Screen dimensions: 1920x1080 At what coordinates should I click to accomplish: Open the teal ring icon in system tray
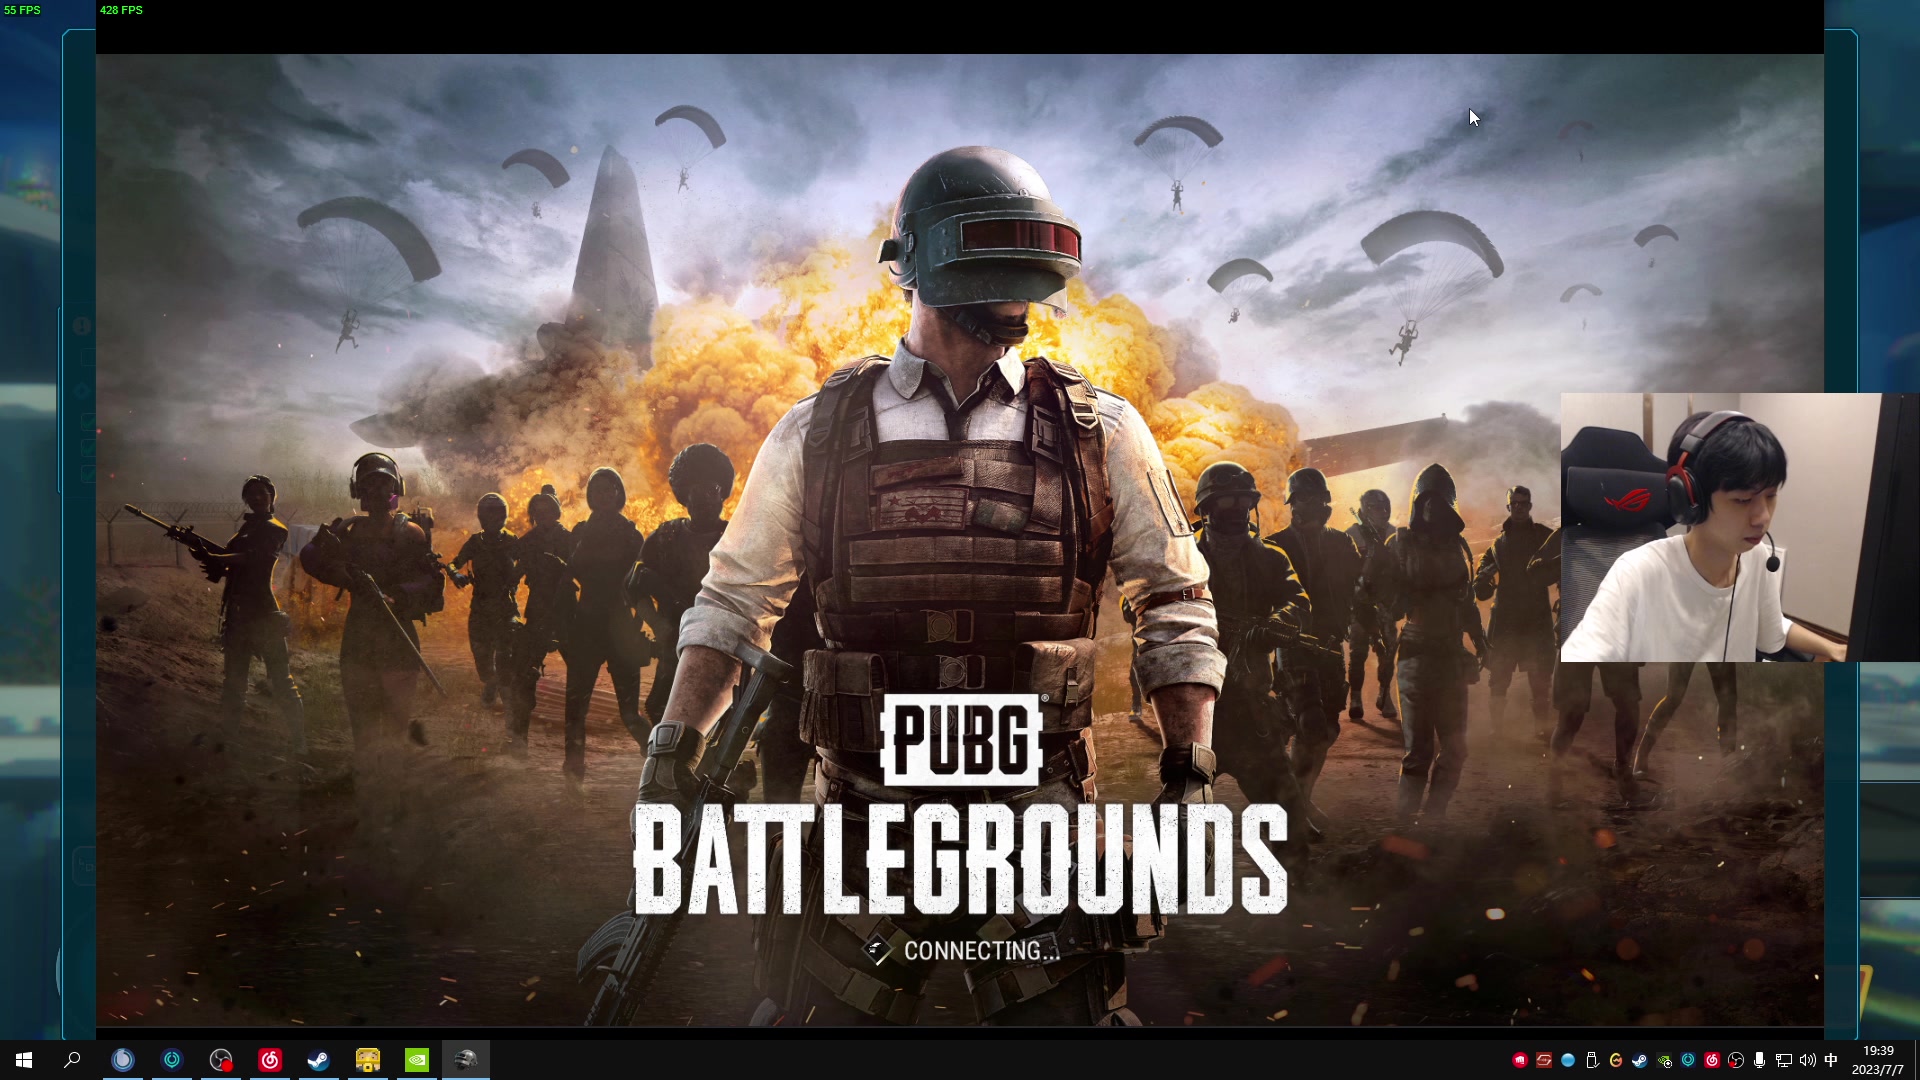click(1688, 1060)
